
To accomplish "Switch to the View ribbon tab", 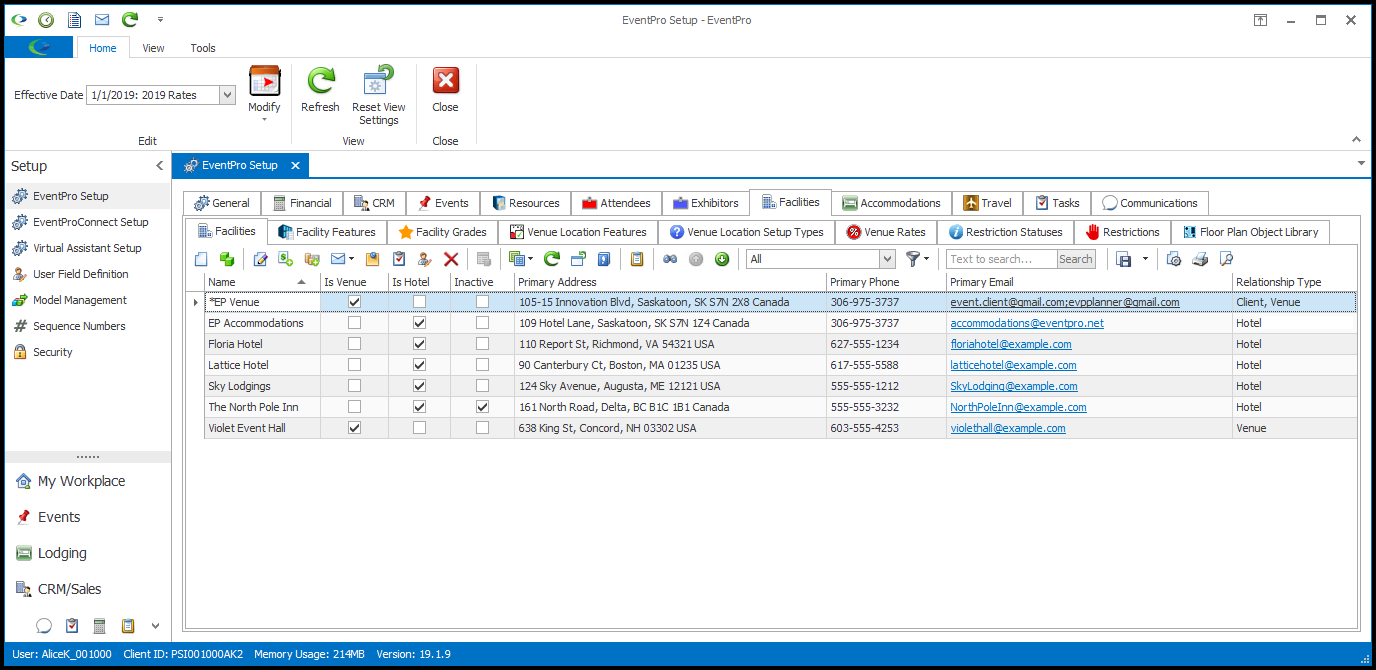I will pyautogui.click(x=153, y=48).
